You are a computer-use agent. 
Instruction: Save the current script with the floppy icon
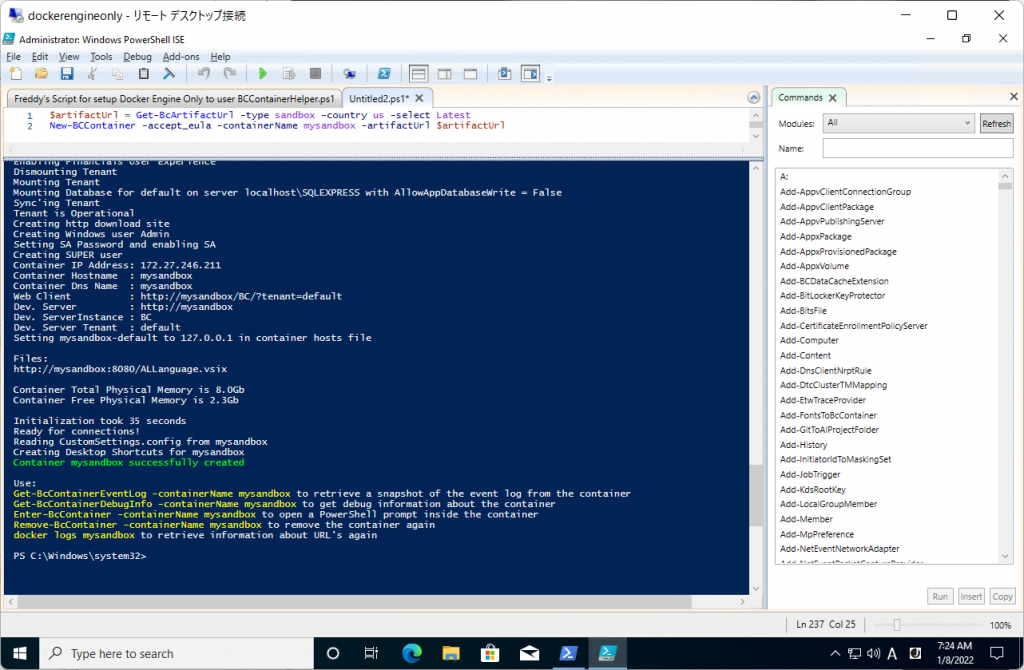tap(67, 74)
